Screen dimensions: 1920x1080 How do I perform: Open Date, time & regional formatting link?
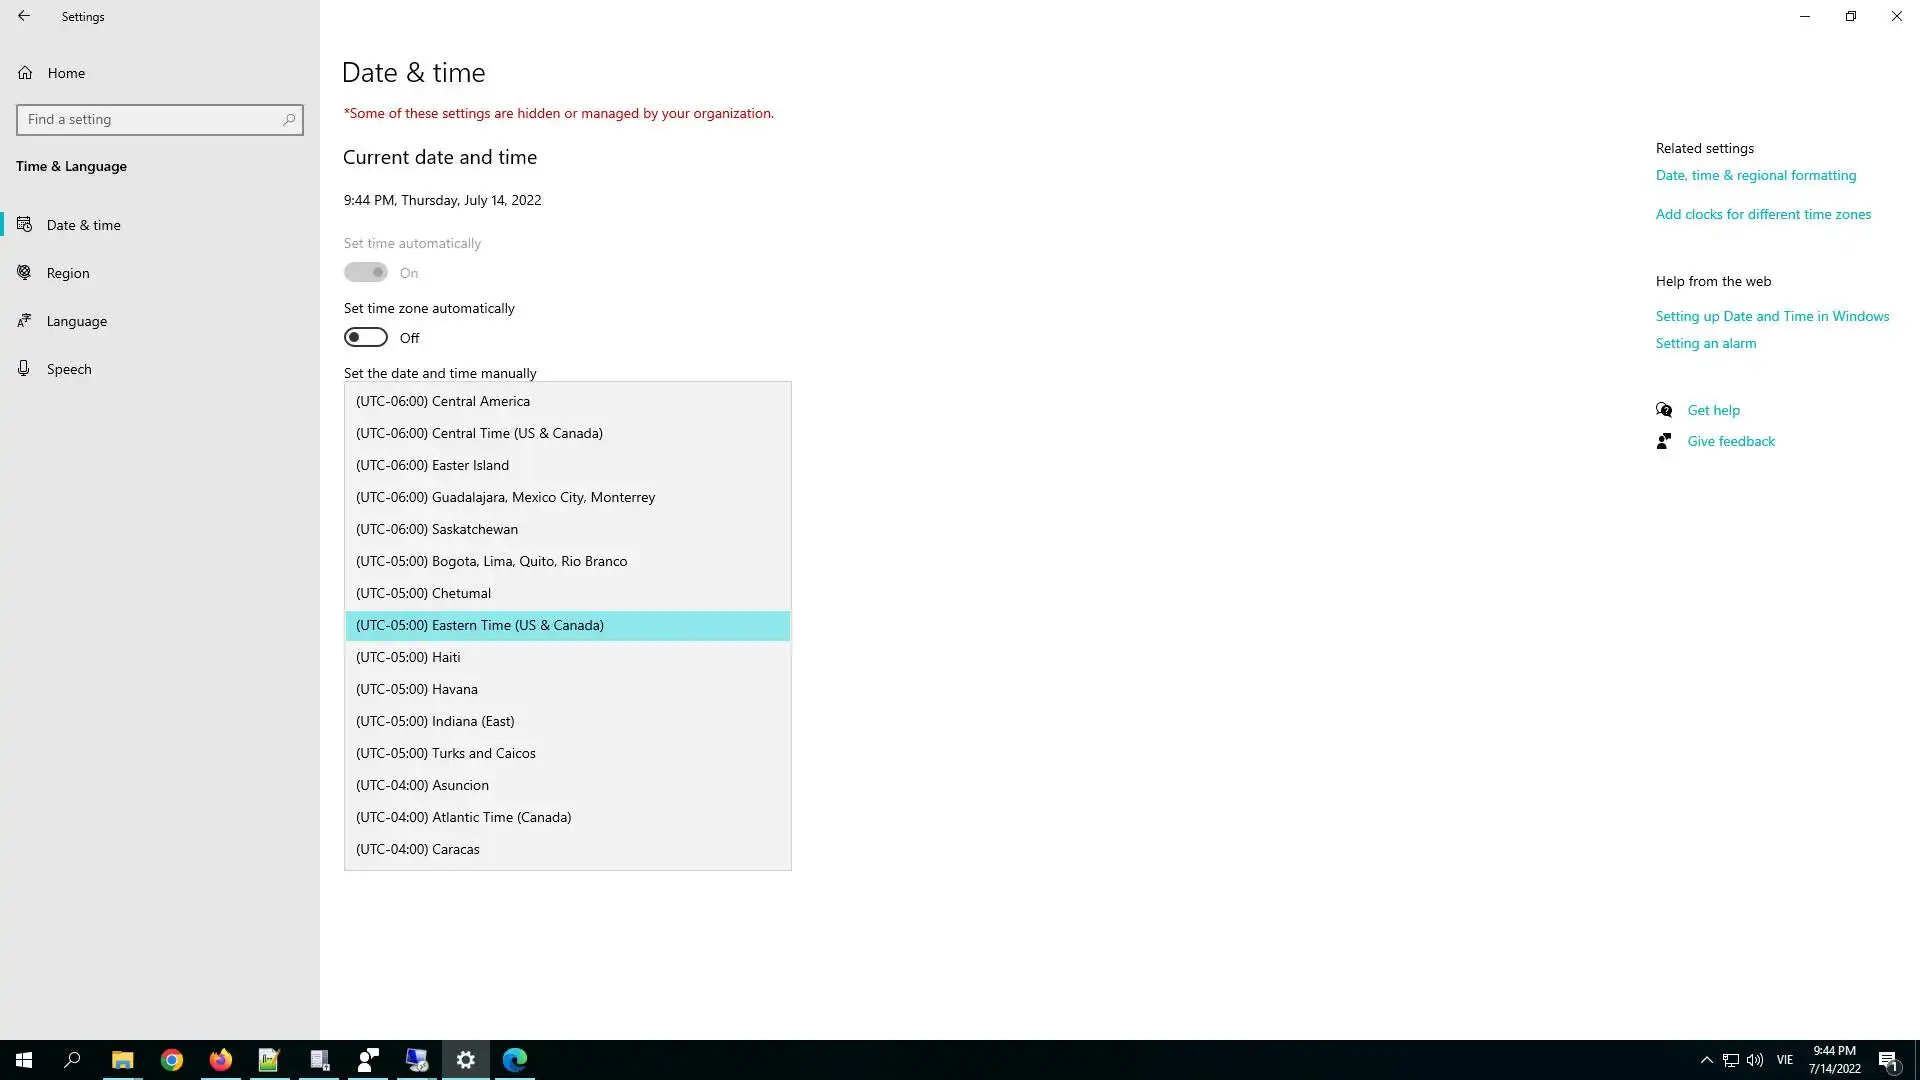pyautogui.click(x=1756, y=175)
